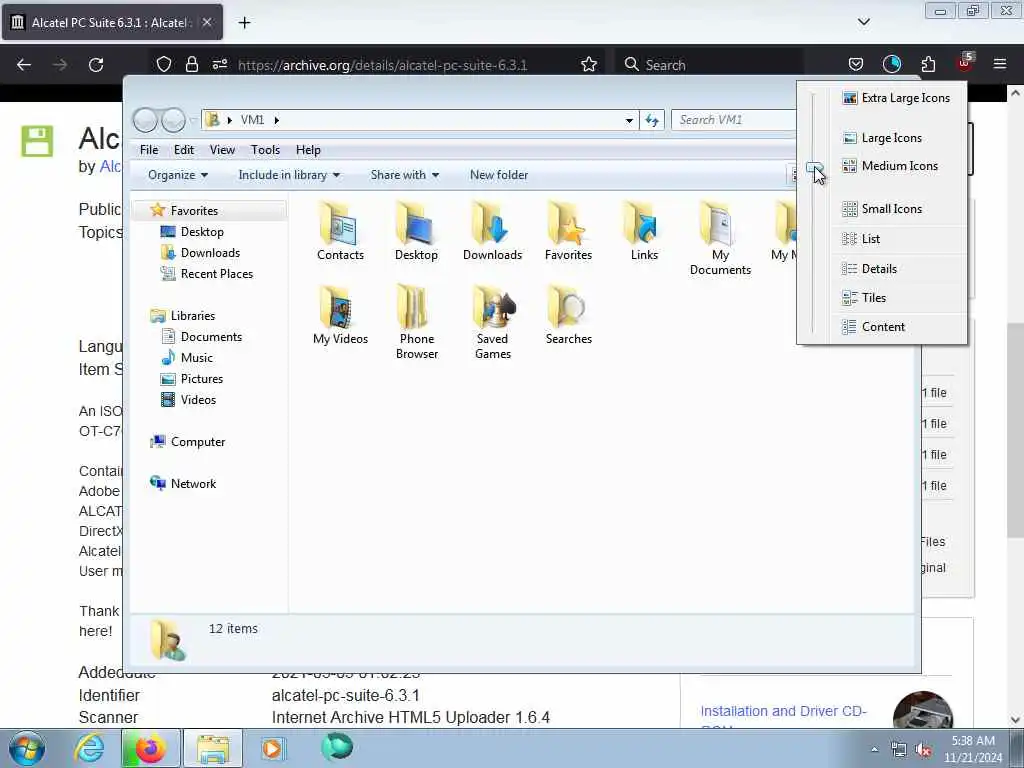
Task: Open the Windows Start button
Action: click(27, 748)
